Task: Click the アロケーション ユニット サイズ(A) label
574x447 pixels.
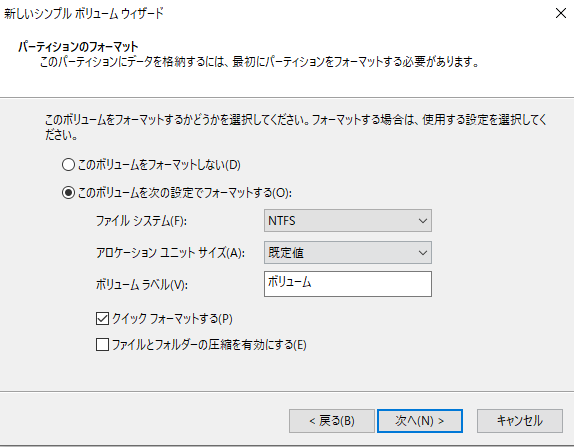Action: (x=170, y=253)
